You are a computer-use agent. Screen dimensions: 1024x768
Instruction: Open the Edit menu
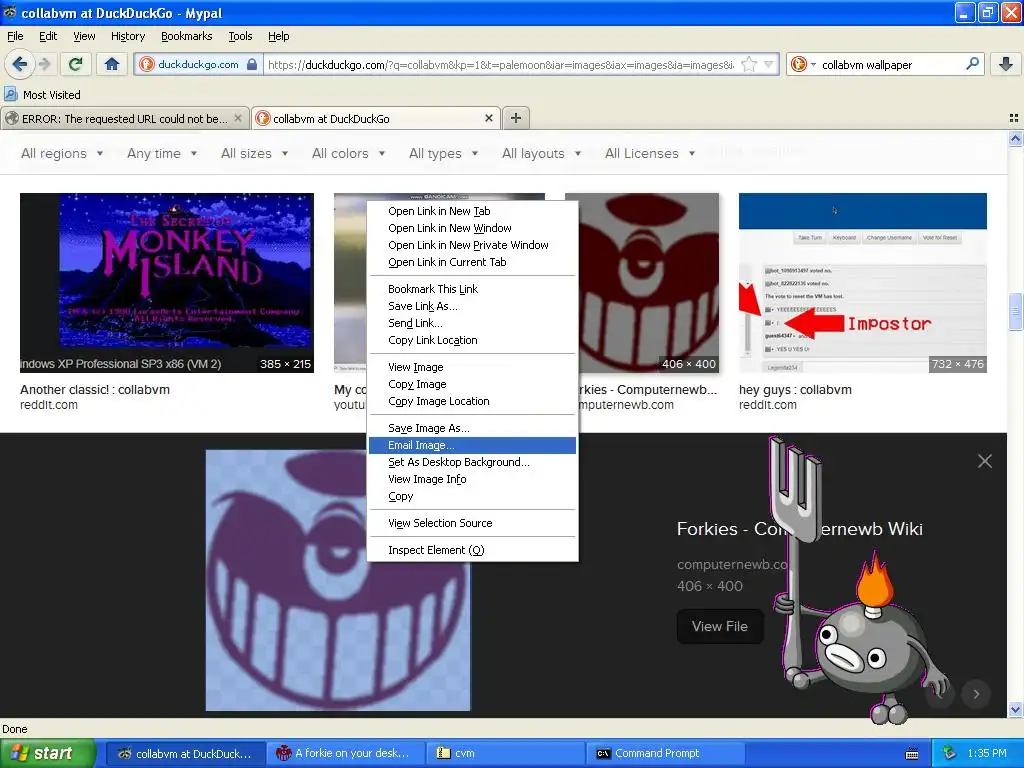coord(48,36)
